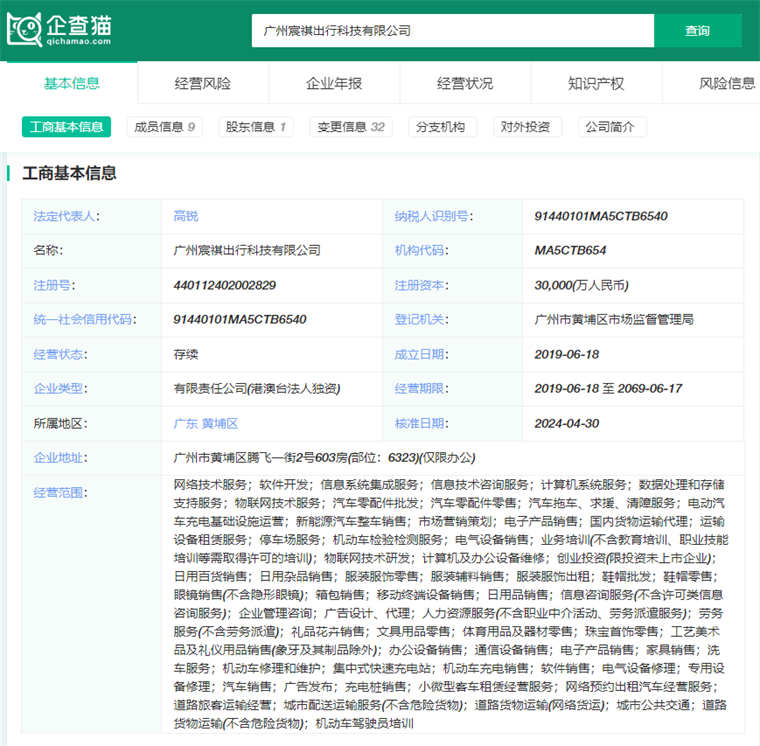Click the address 广州市黄埔区腾飞一街2号603房

click(x=261, y=458)
